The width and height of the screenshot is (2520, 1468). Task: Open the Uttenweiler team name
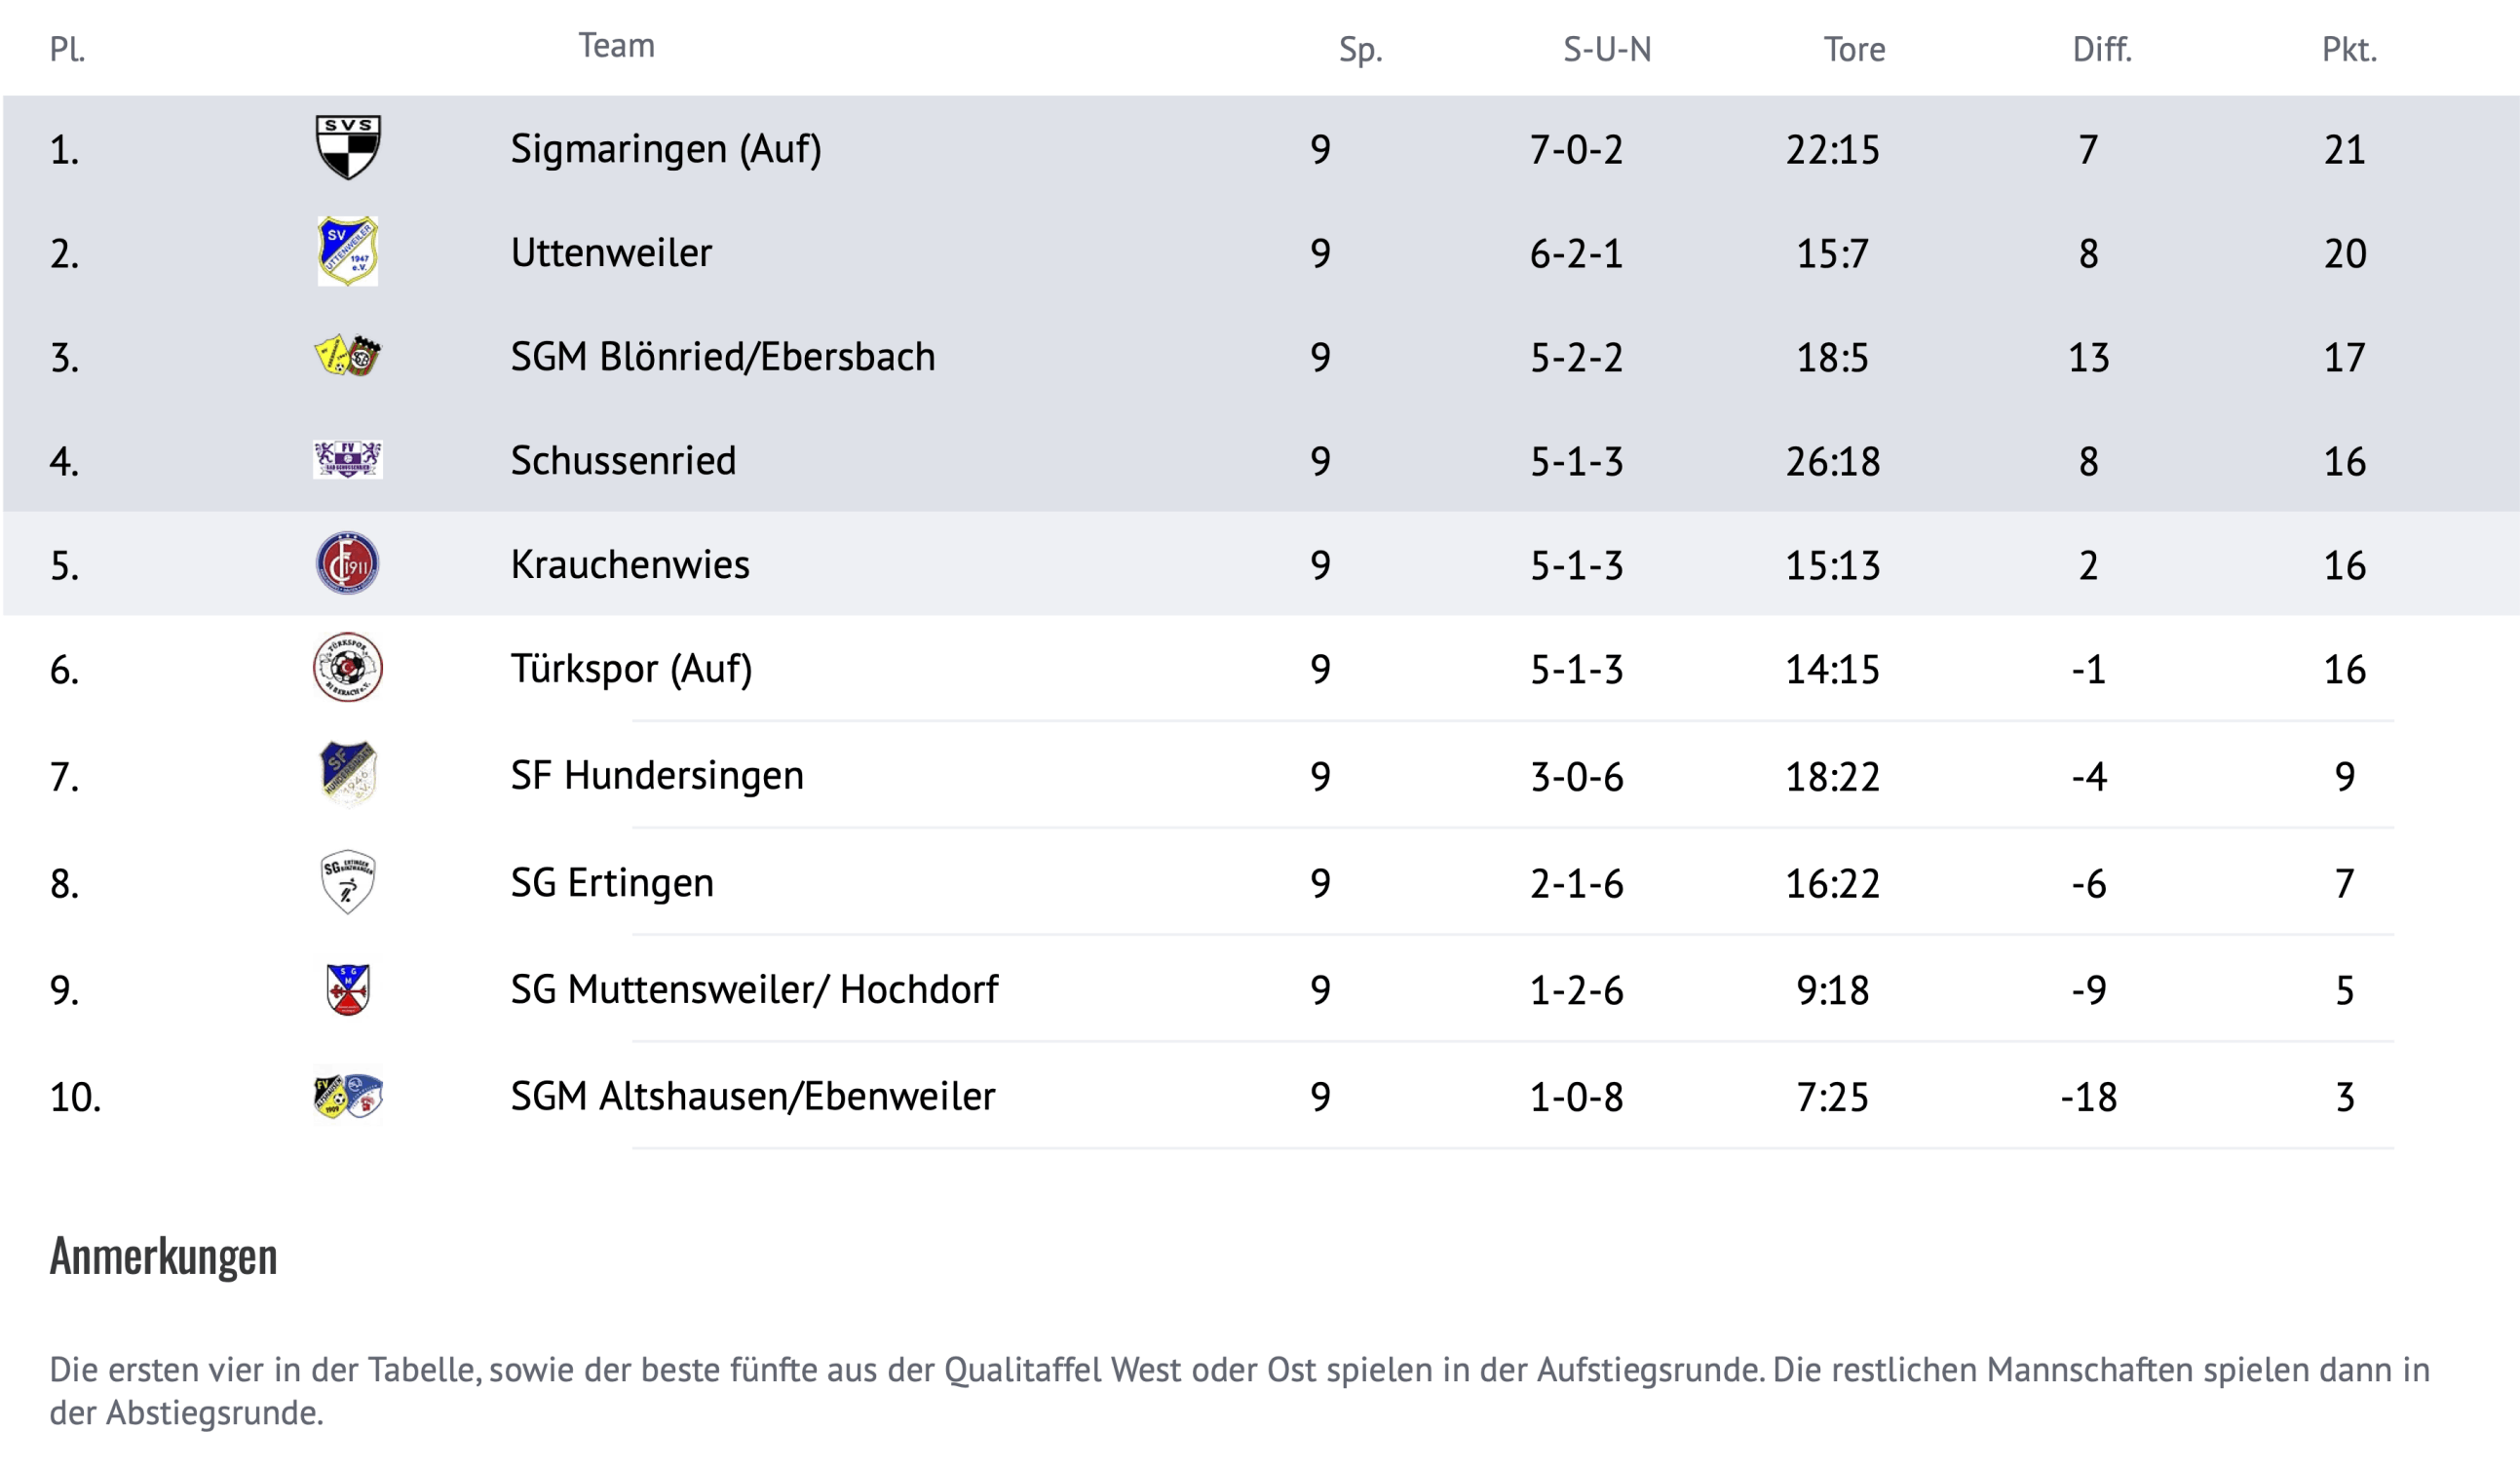[611, 252]
